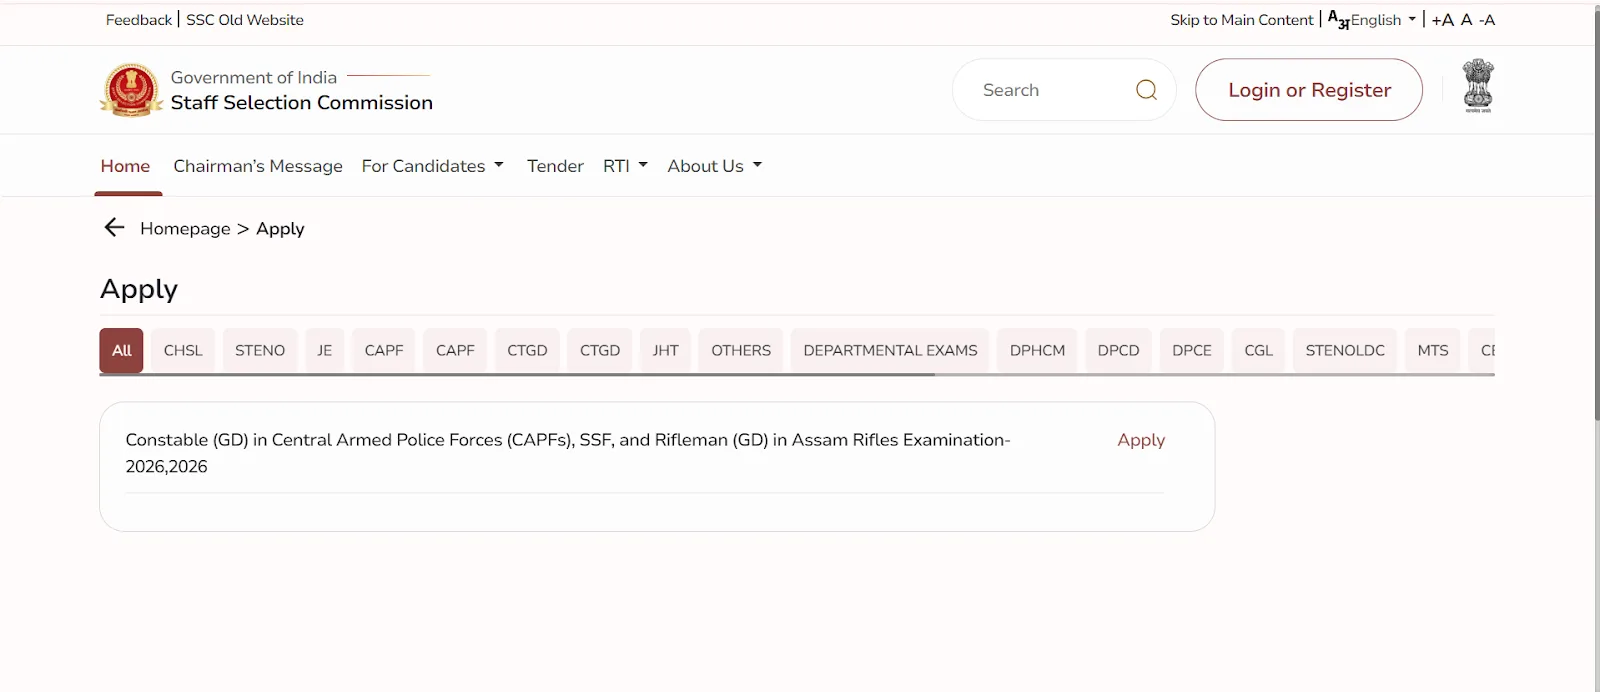Go to the Home menu item
1600x692 pixels.
125,166
